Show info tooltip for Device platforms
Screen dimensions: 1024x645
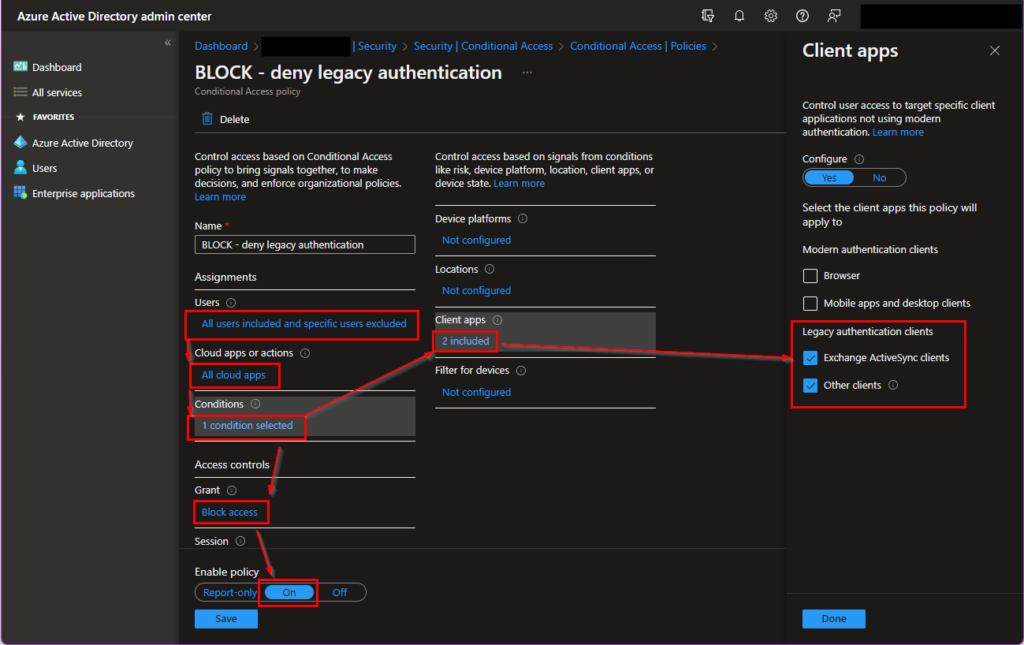522,219
